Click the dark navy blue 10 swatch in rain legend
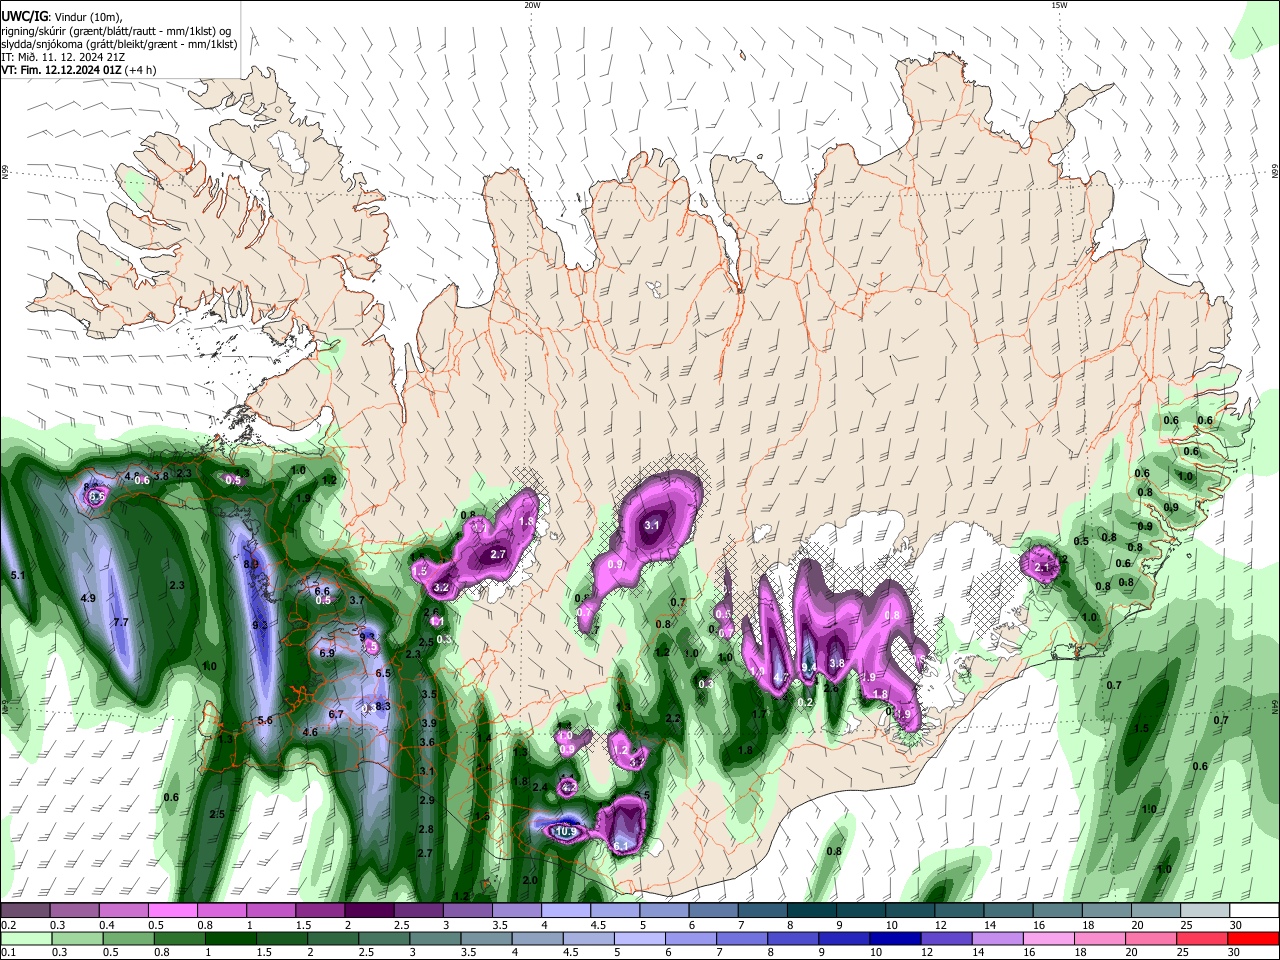1280x960 pixels. (x=893, y=939)
